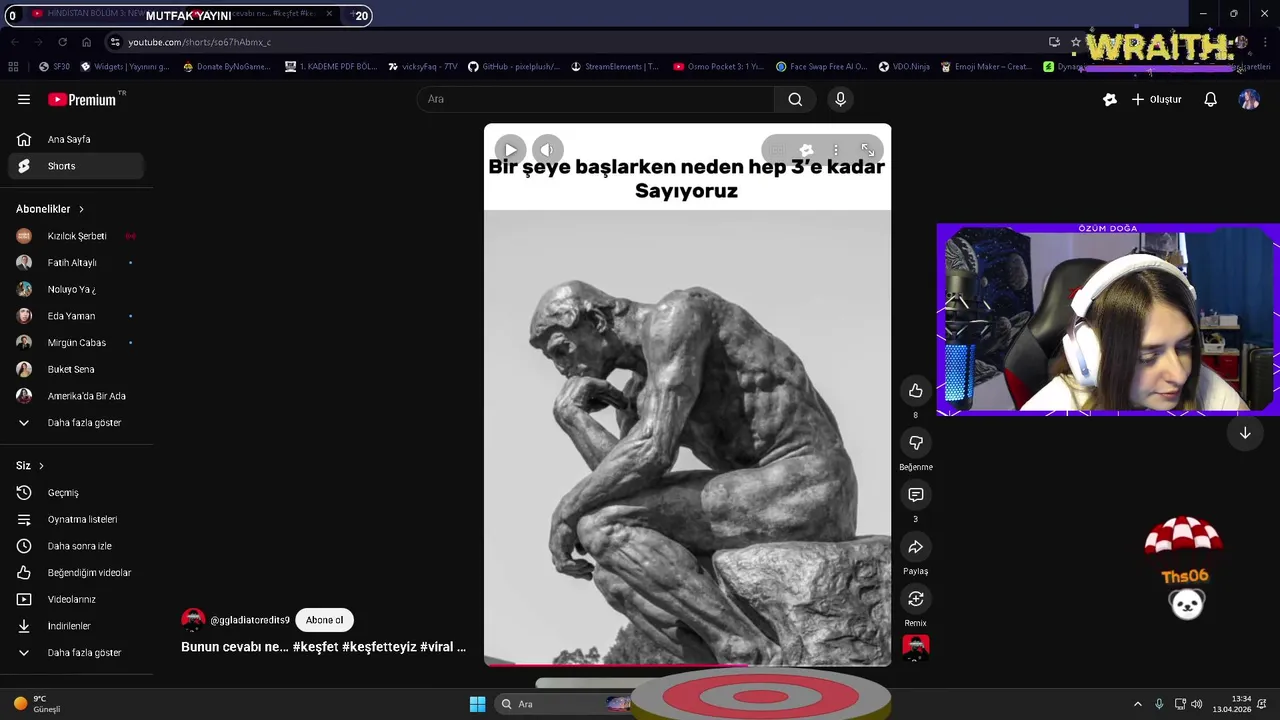1280x720 pixels.
Task: Open the Buket Sena subscription channel
Action: point(76,369)
